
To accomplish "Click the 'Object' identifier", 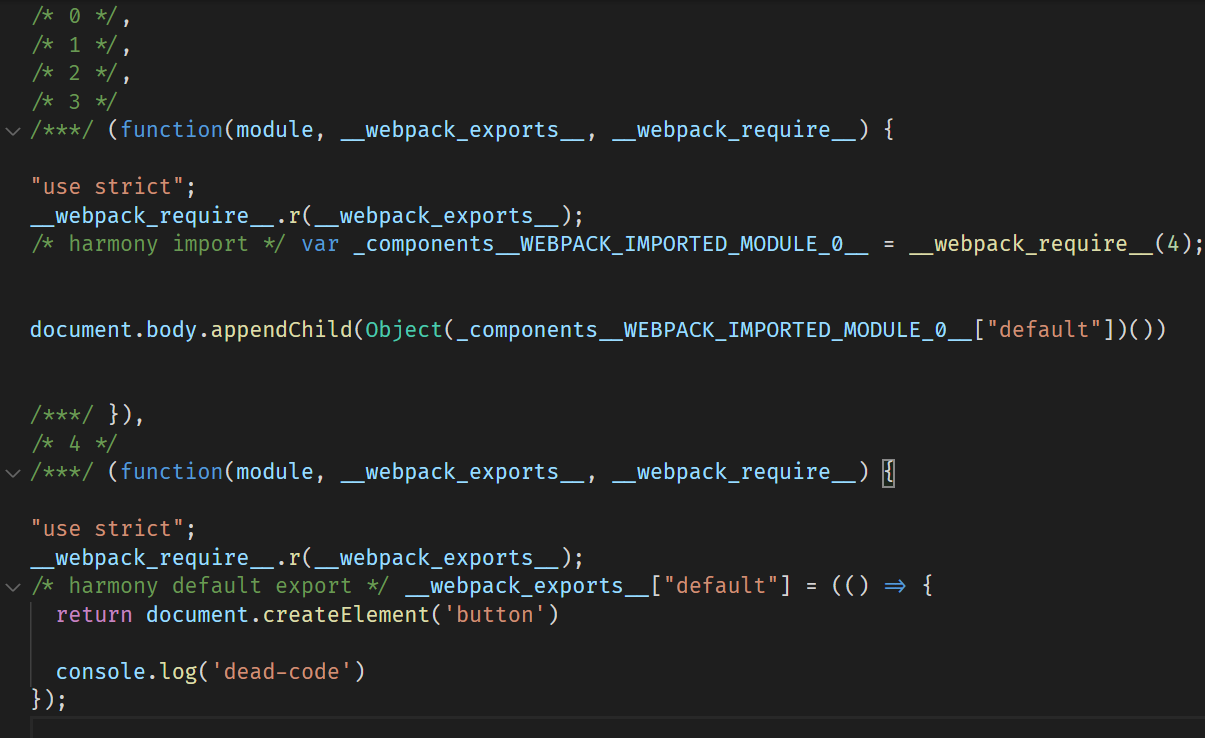I will point(404,329).
